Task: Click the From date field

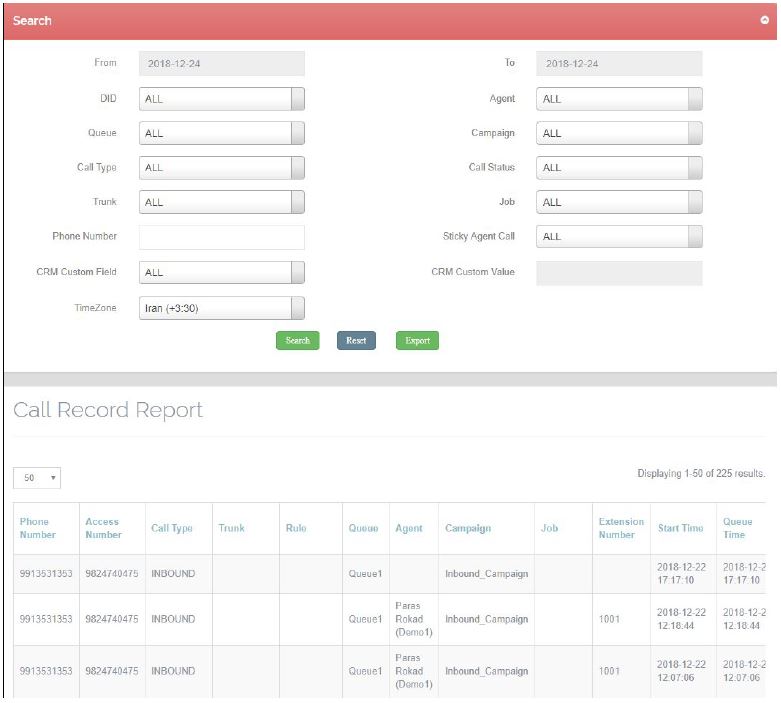Action: [x=221, y=64]
